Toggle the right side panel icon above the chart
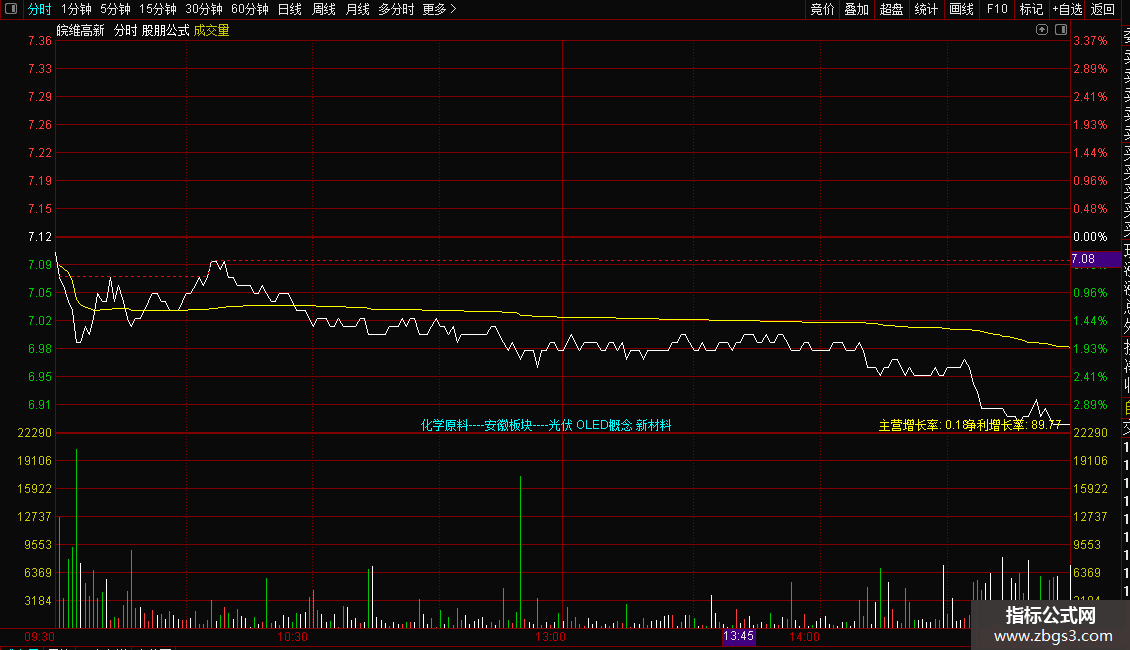The width and height of the screenshot is (1130, 650). coord(1061,30)
